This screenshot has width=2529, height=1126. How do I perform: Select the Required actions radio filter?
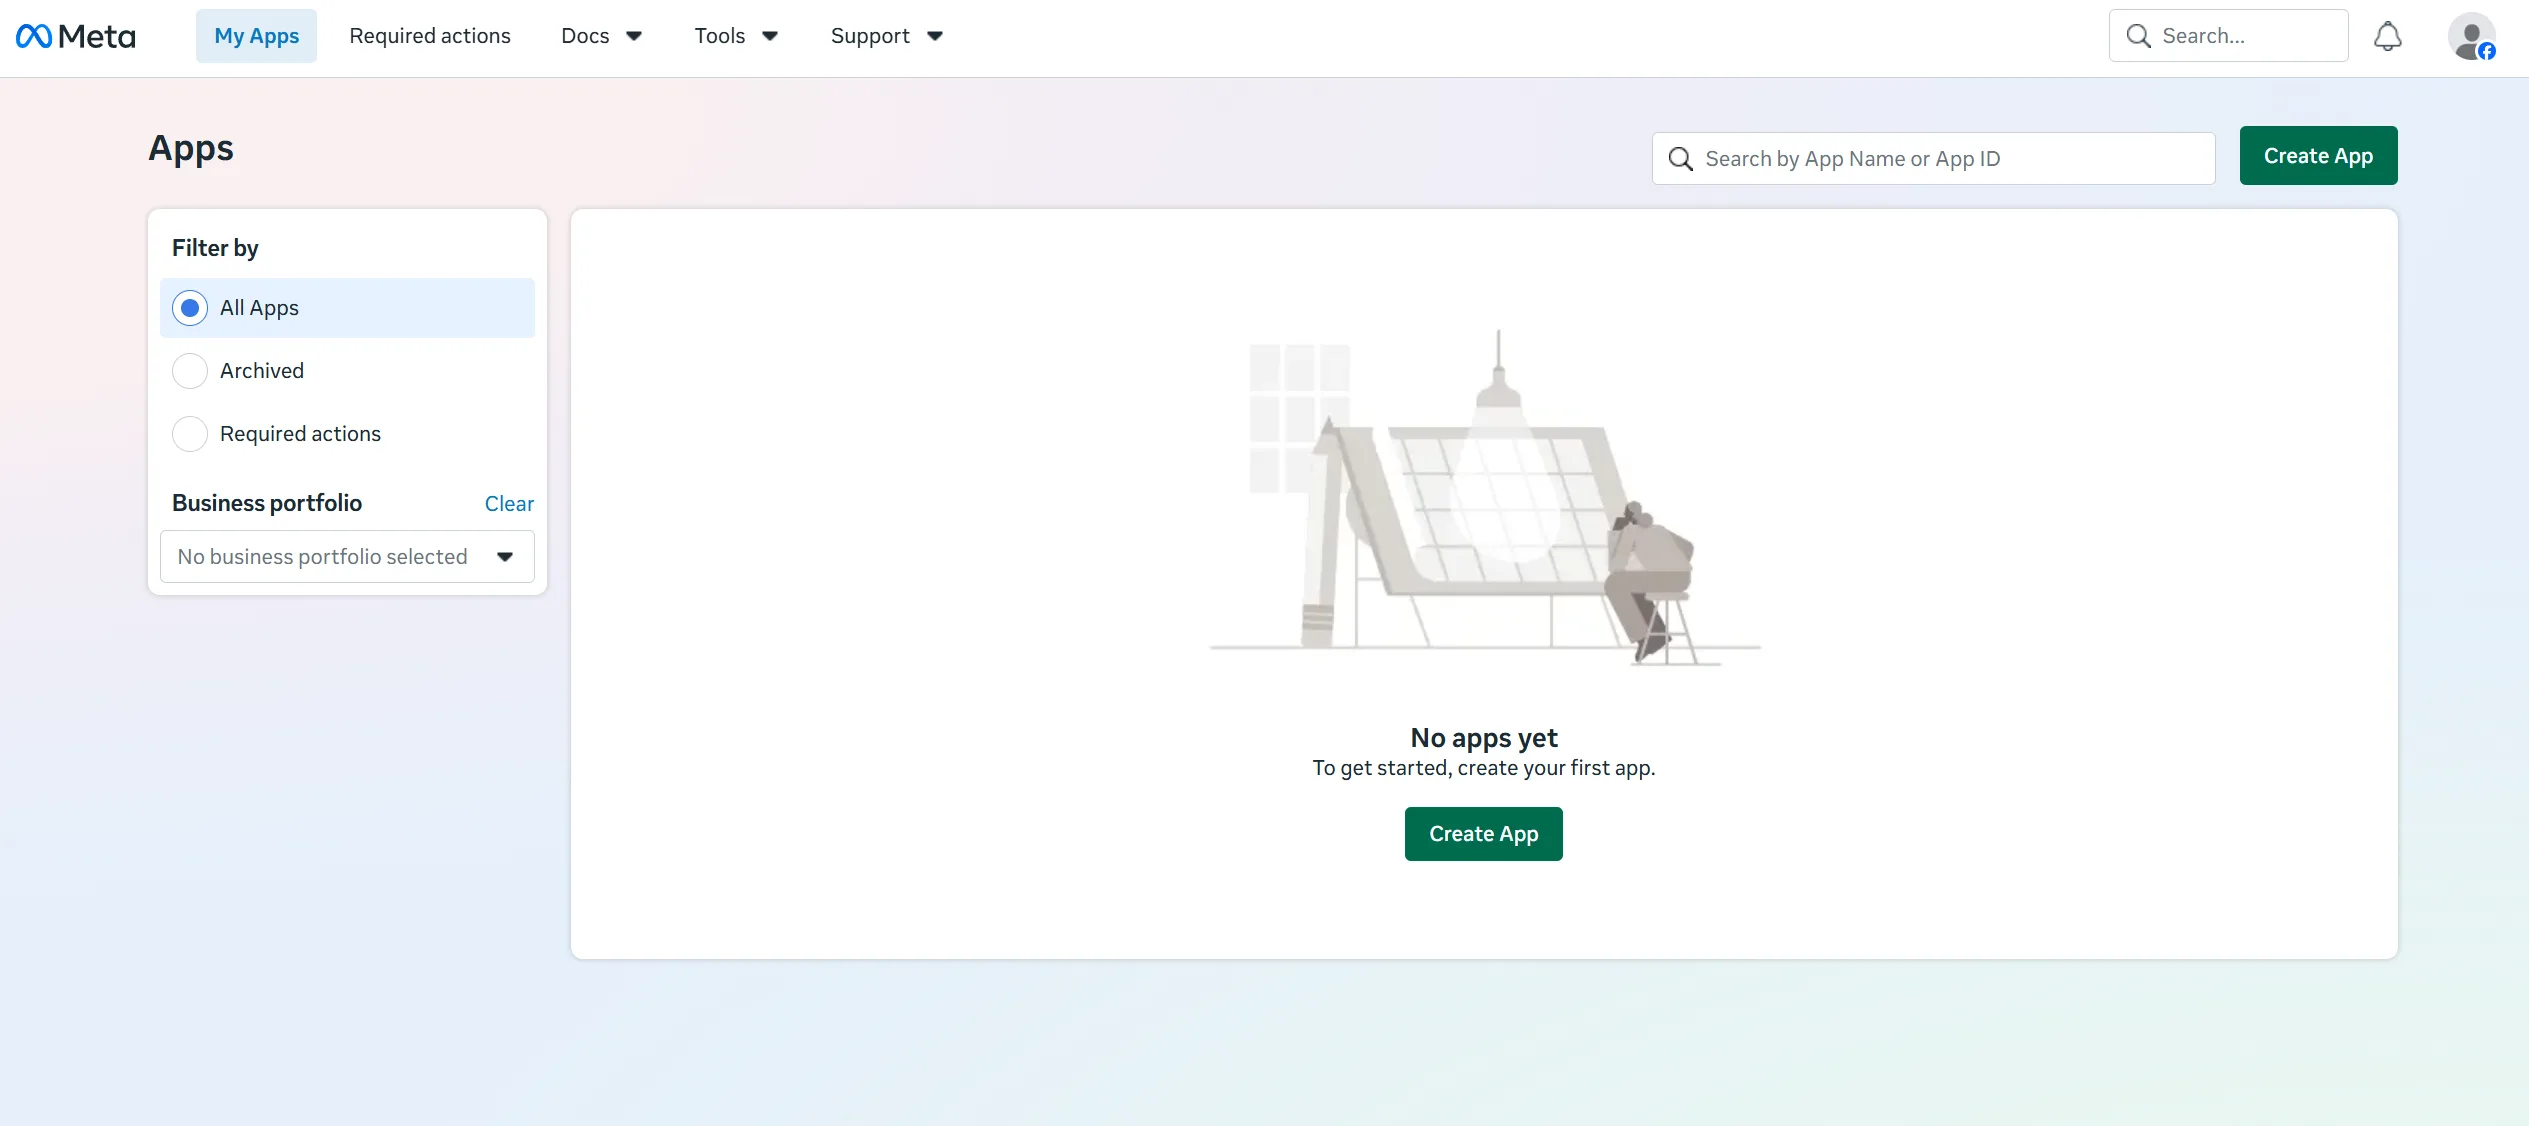click(347, 434)
